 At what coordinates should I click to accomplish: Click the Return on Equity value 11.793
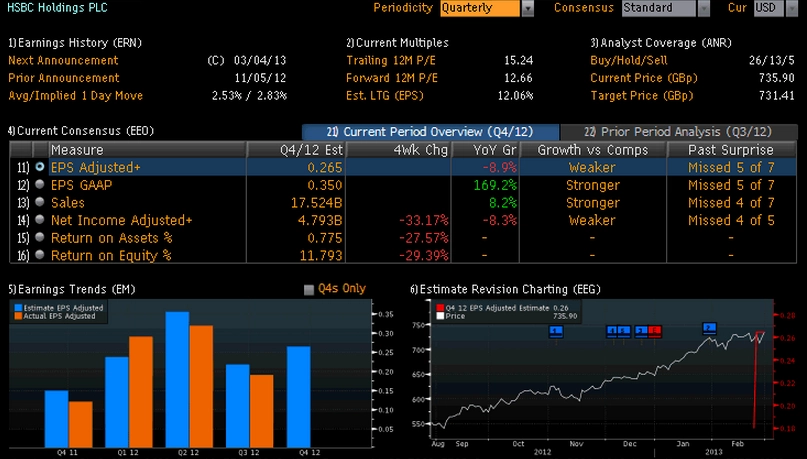(x=321, y=255)
